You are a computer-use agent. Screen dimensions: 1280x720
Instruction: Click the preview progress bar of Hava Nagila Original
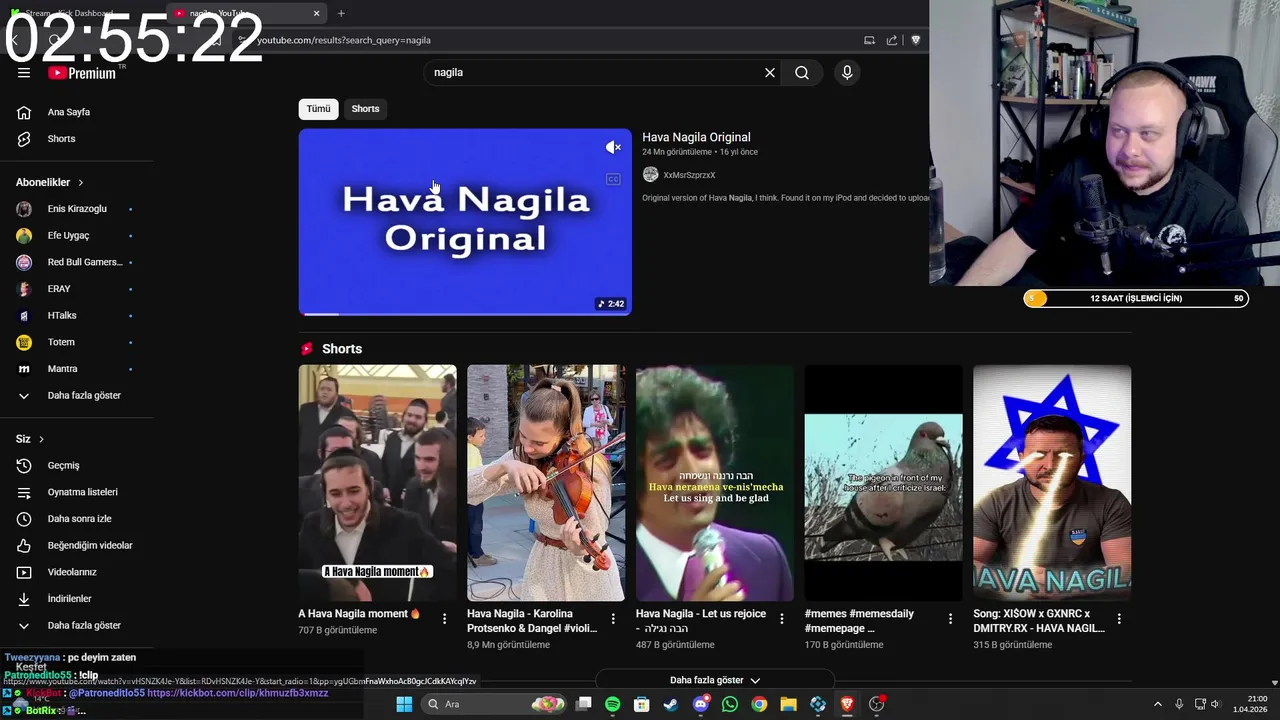tap(465, 314)
